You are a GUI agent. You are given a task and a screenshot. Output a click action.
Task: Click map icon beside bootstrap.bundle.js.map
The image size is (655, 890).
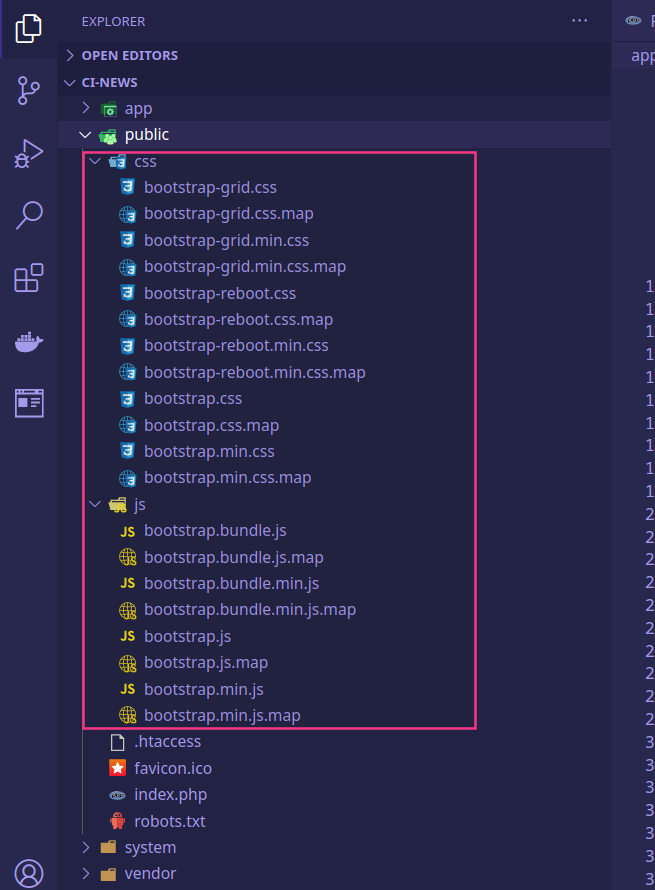[x=128, y=557]
